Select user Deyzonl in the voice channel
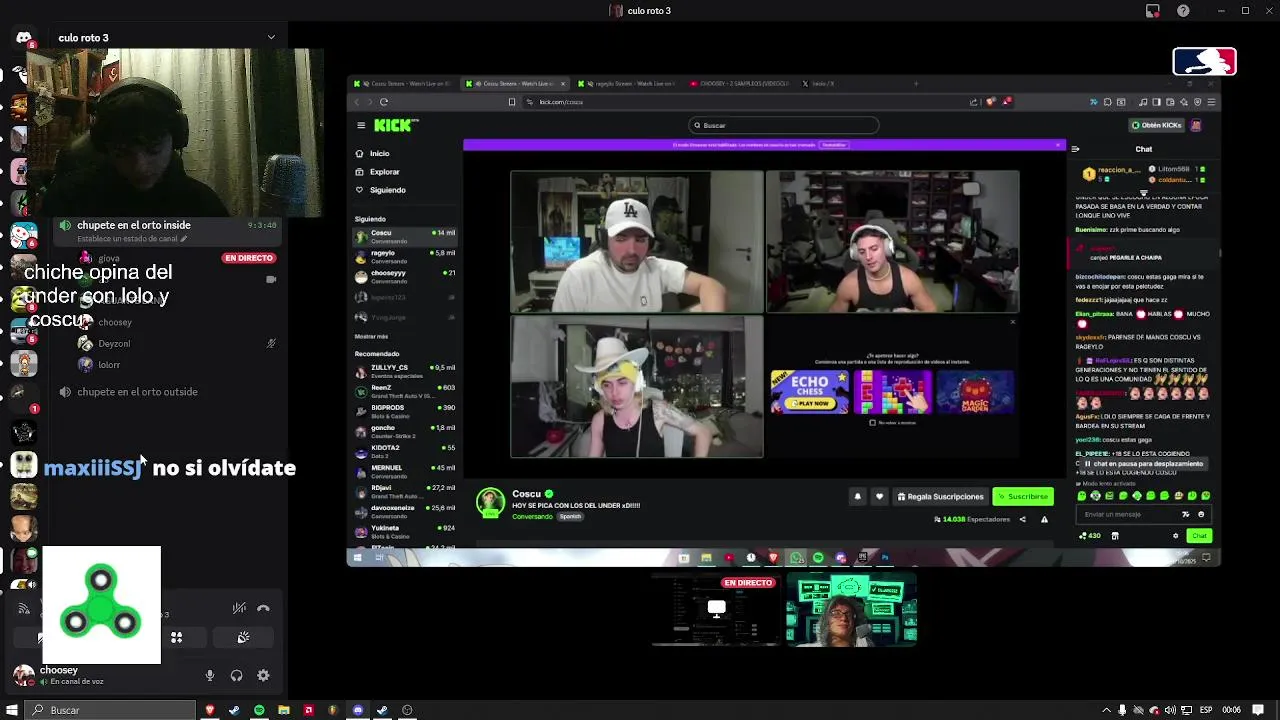 tap(114, 343)
